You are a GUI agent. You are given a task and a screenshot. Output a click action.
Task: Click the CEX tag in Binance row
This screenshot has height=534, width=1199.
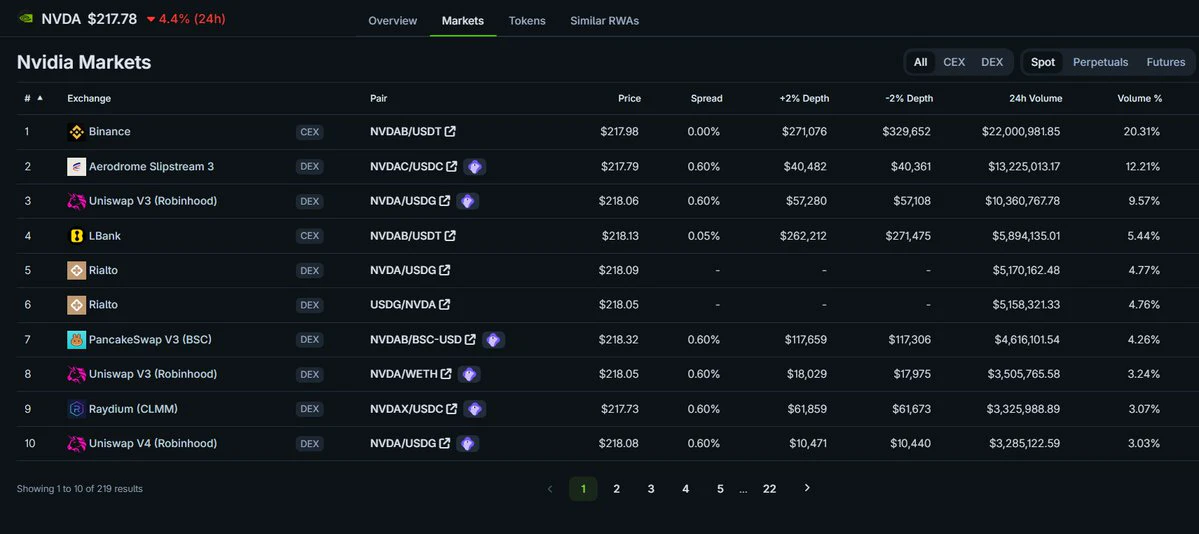(310, 132)
